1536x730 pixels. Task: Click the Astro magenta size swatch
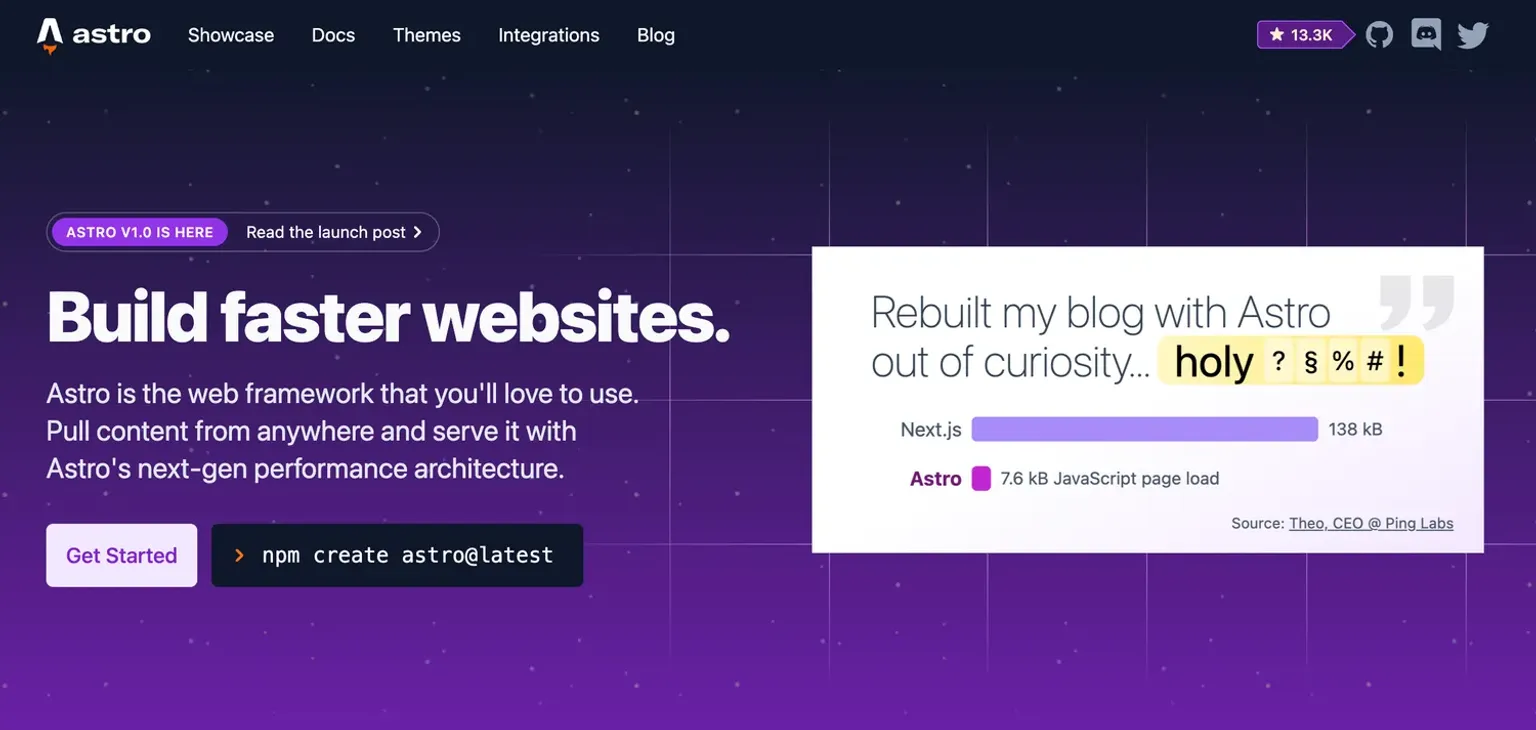pyautogui.click(x=981, y=478)
